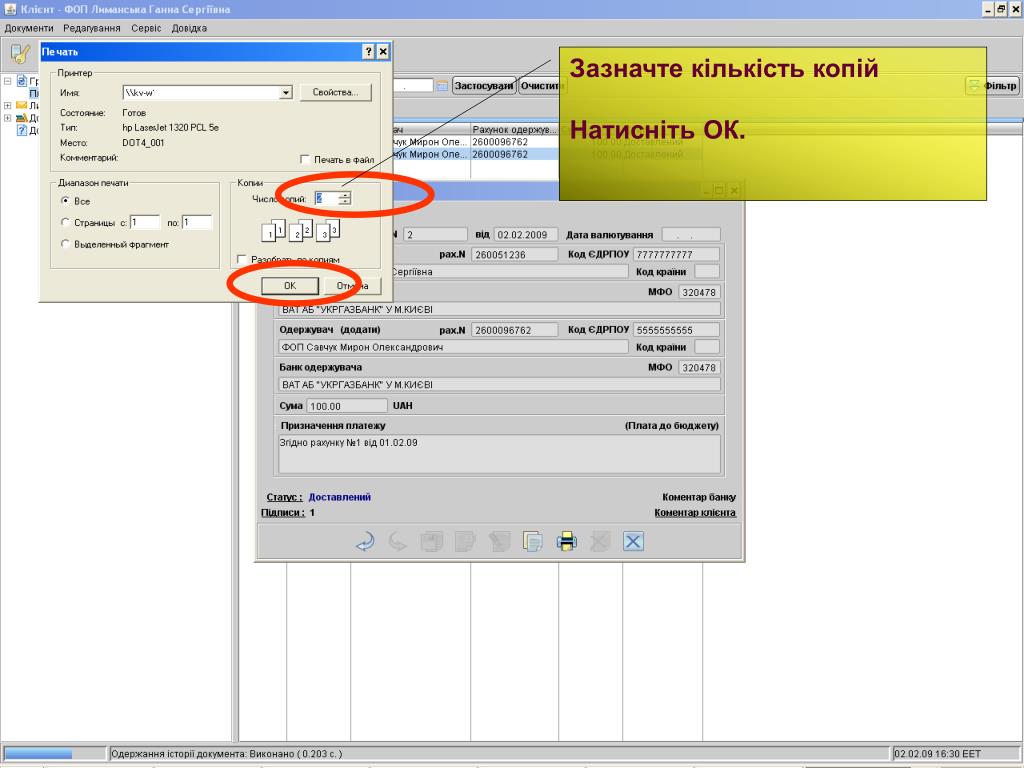Expand the books tree node
Screen dimensions: 1024x768
pos(7,118)
